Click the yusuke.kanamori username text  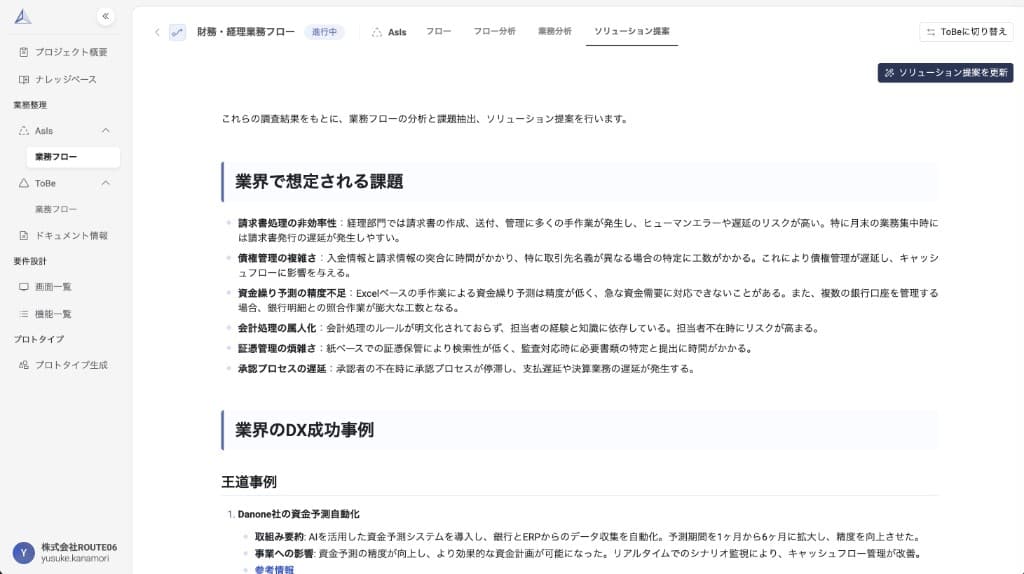click(x=75, y=559)
